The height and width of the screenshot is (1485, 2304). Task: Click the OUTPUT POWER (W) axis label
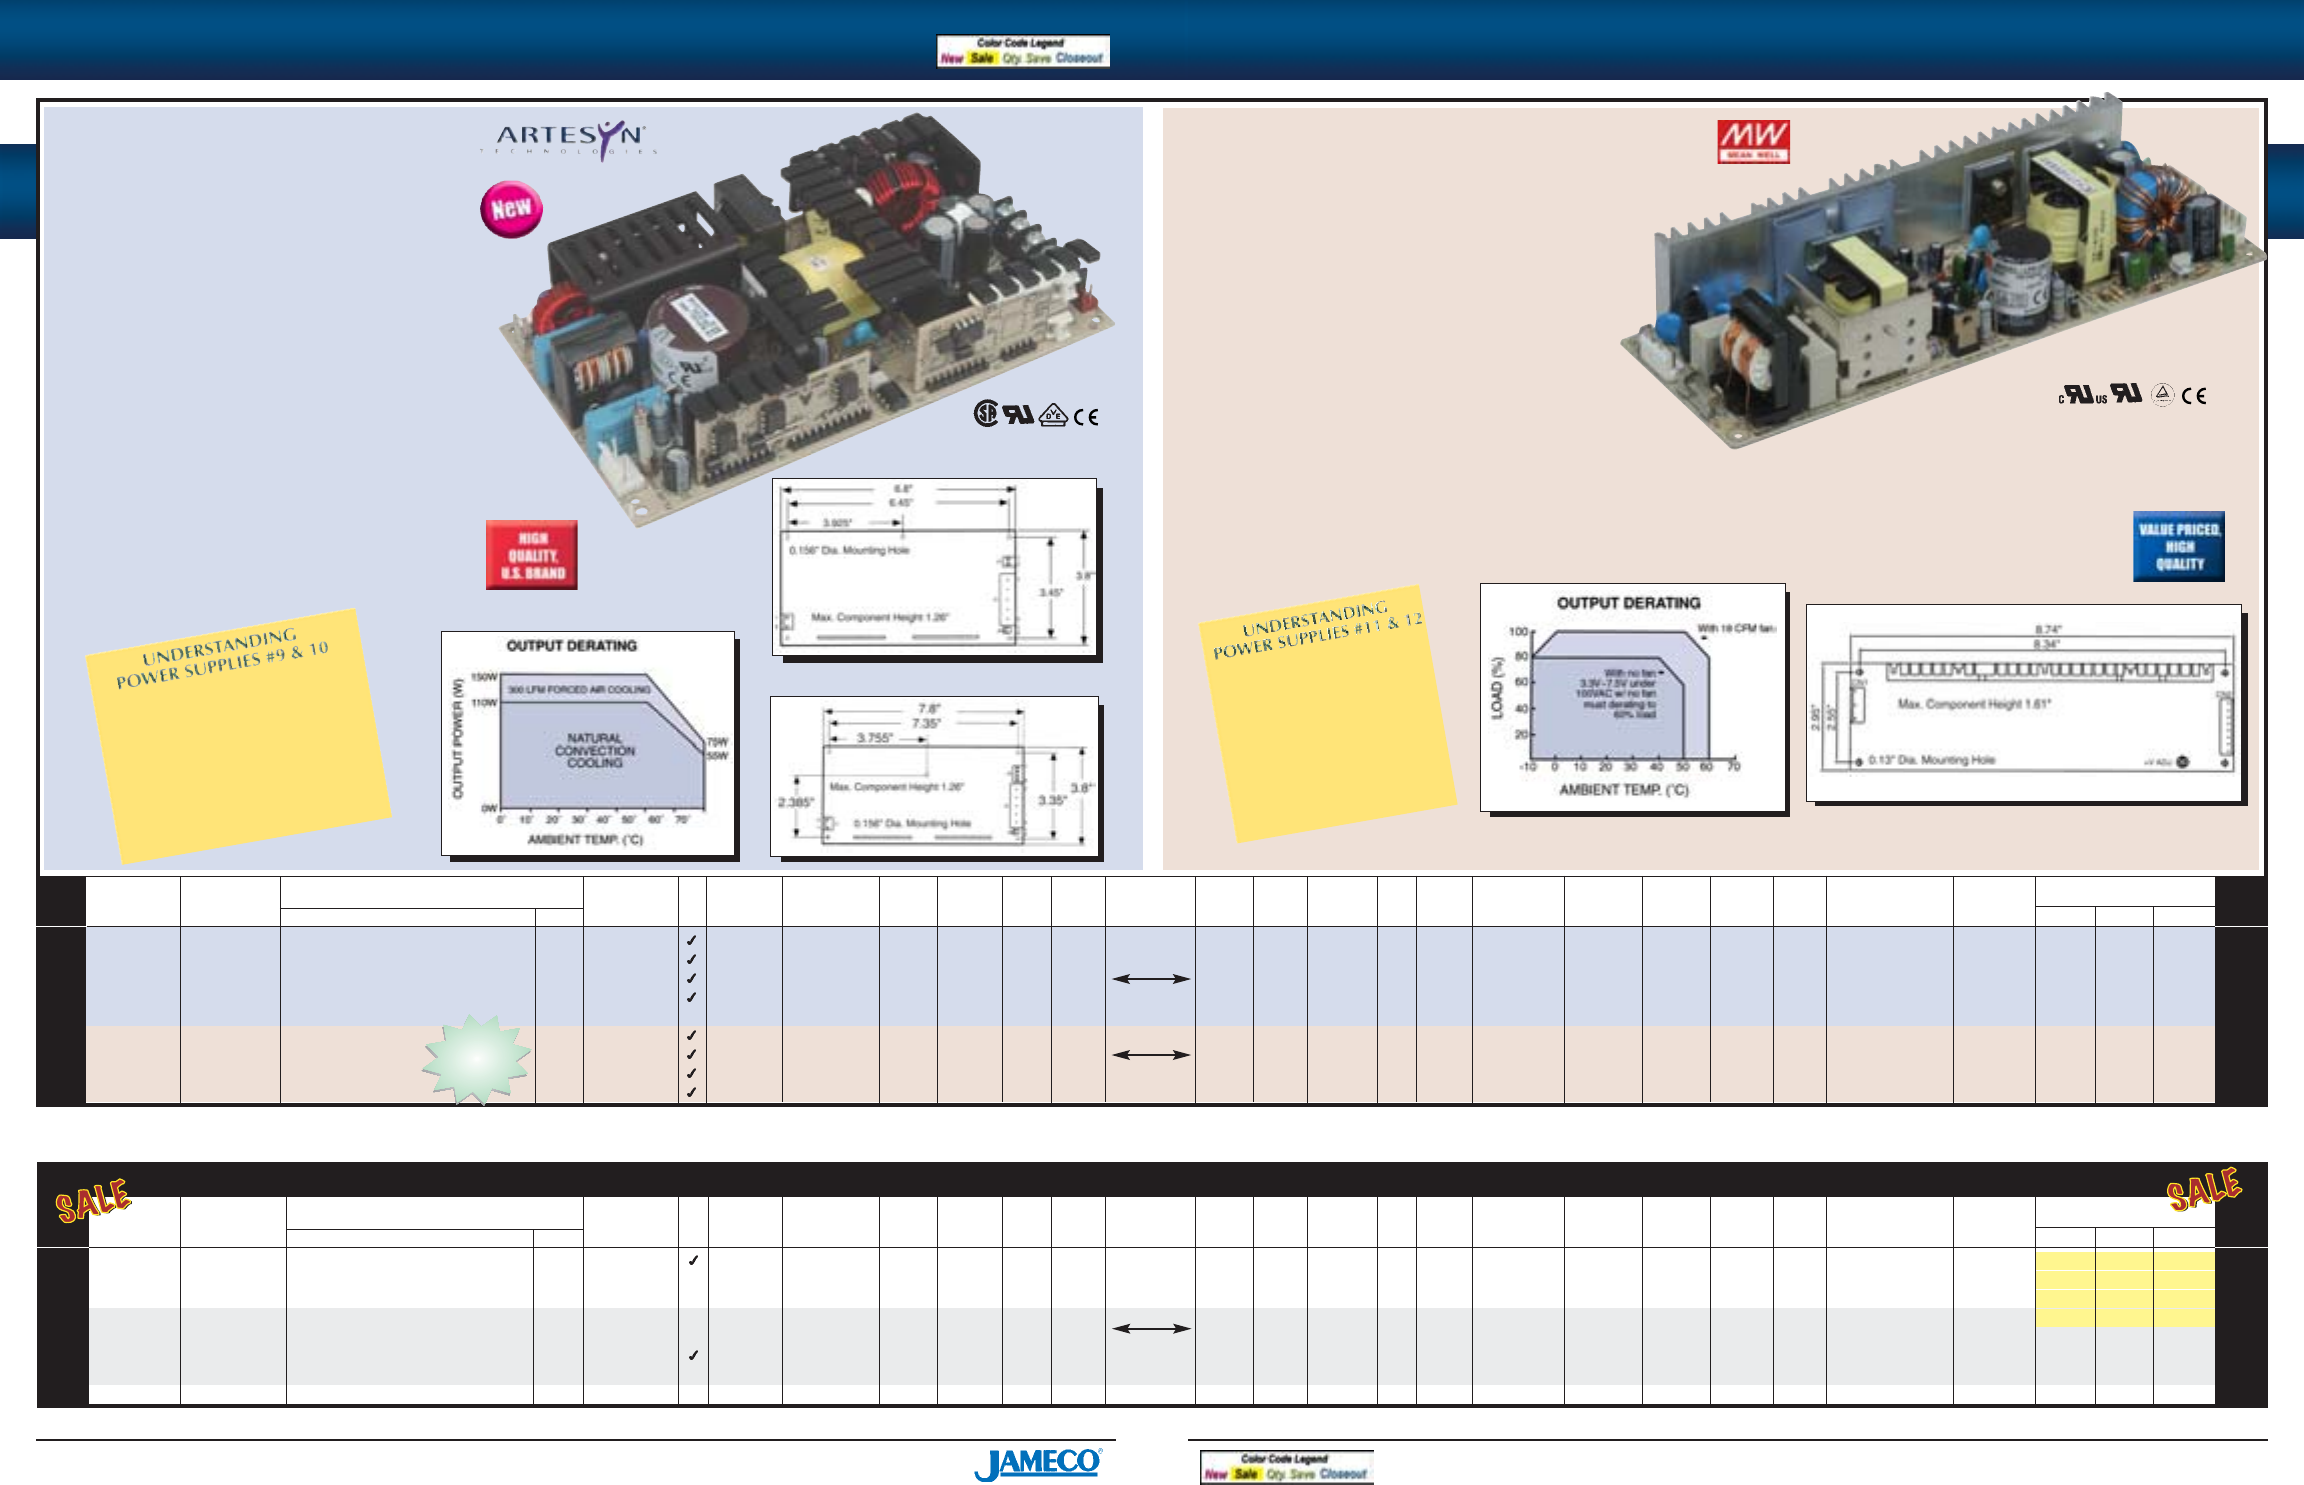click(x=459, y=739)
